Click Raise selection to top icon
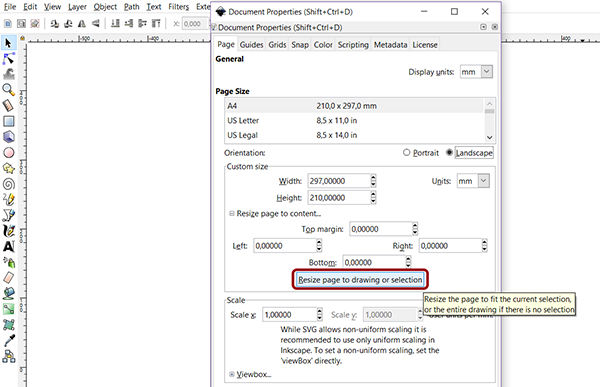Viewport: 600px width, 387px height. coord(156,24)
